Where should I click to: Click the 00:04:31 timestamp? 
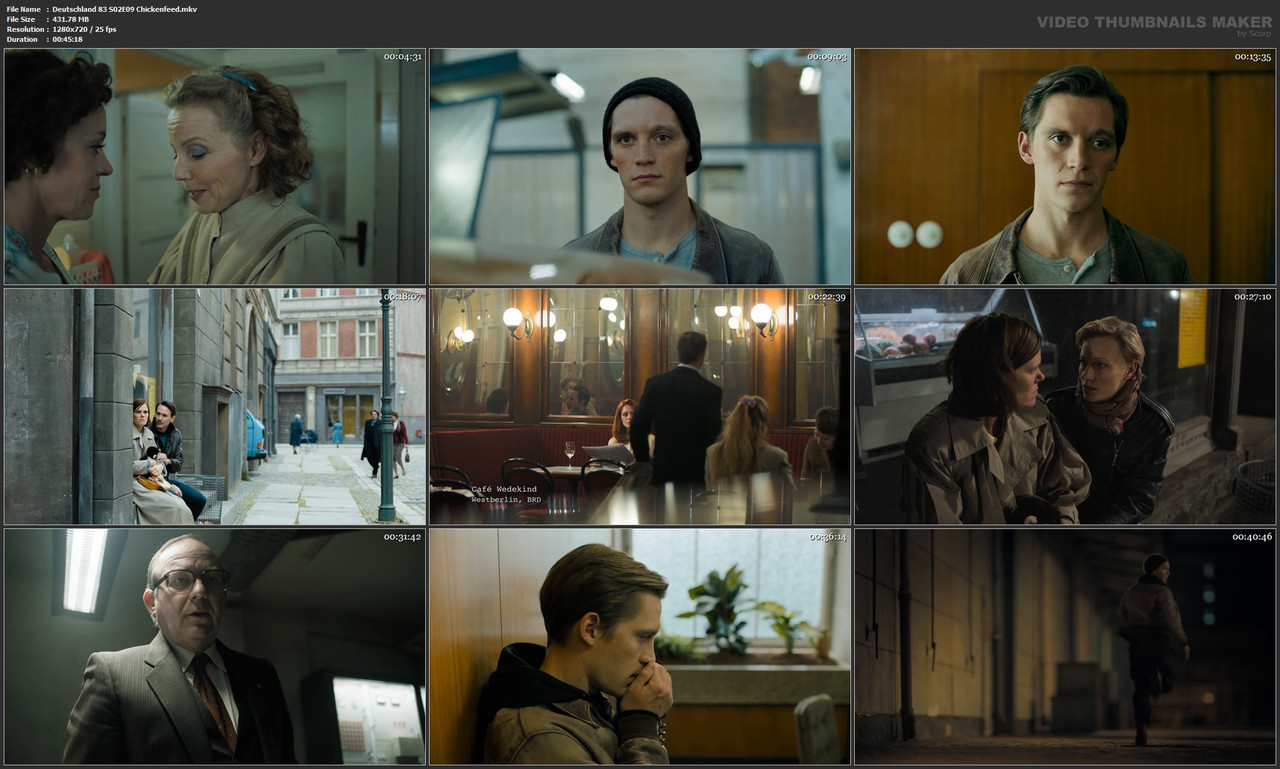[x=402, y=57]
